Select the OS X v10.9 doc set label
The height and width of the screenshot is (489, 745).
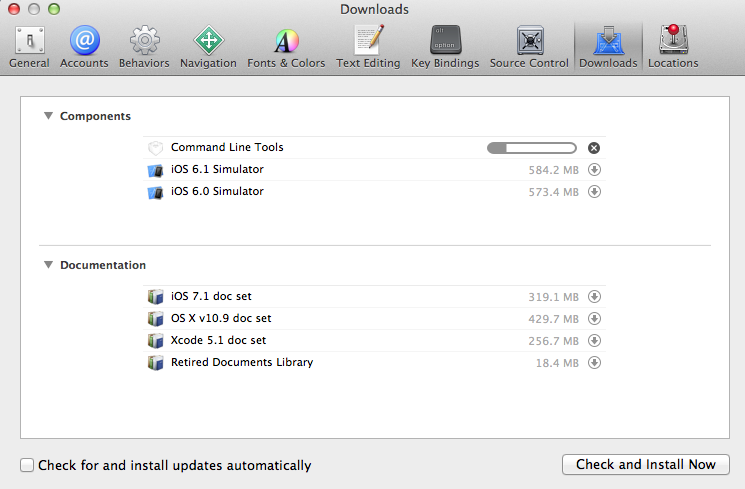pyautogui.click(x=221, y=318)
